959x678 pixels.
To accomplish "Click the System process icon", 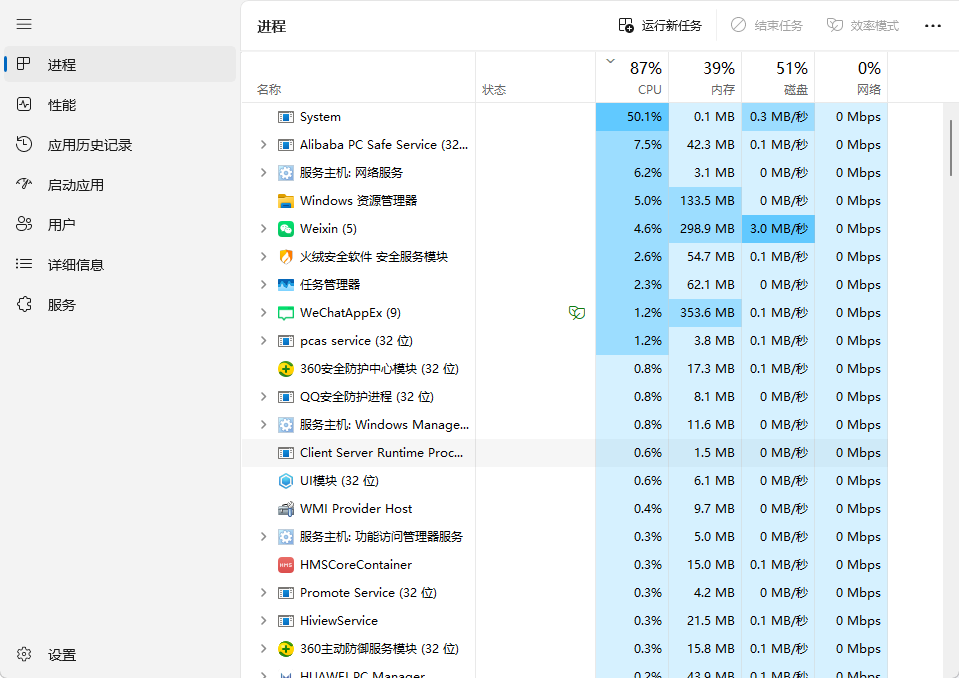I will tap(286, 117).
